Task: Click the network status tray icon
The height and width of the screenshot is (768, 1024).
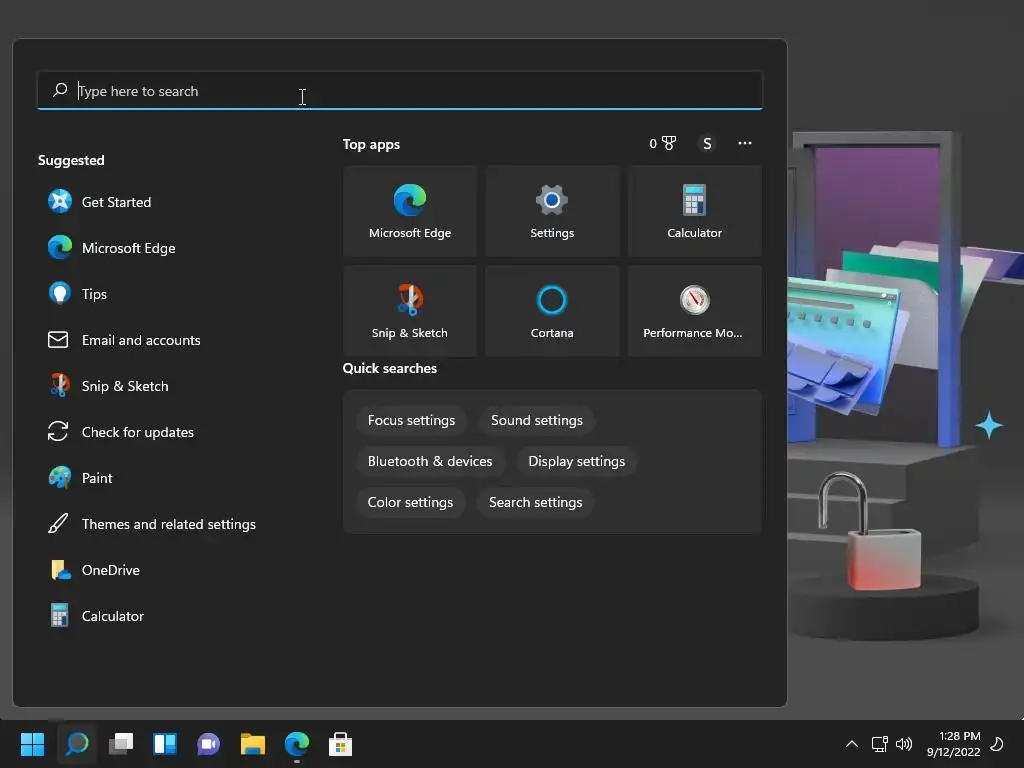Action: coord(879,744)
